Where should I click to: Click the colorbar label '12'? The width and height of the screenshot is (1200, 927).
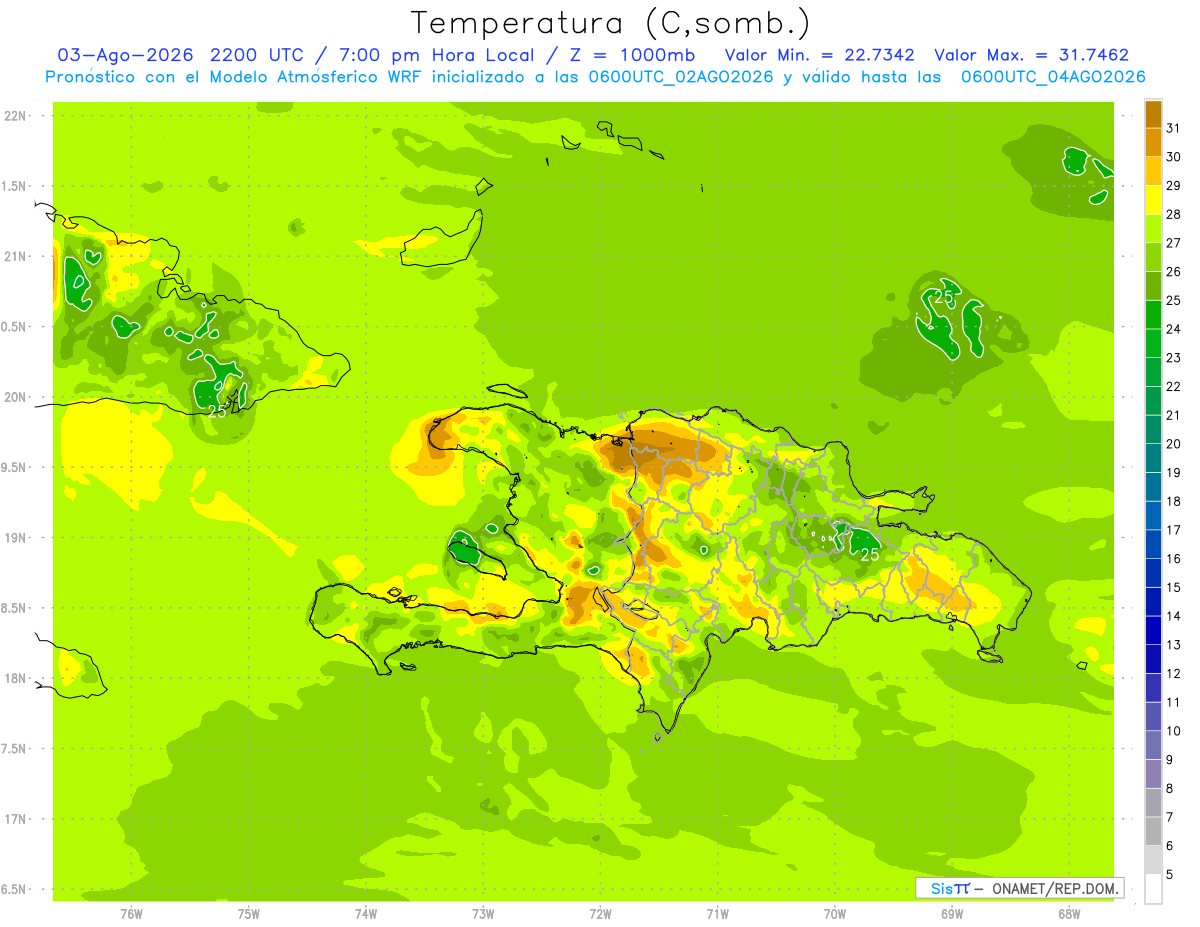(x=1174, y=673)
